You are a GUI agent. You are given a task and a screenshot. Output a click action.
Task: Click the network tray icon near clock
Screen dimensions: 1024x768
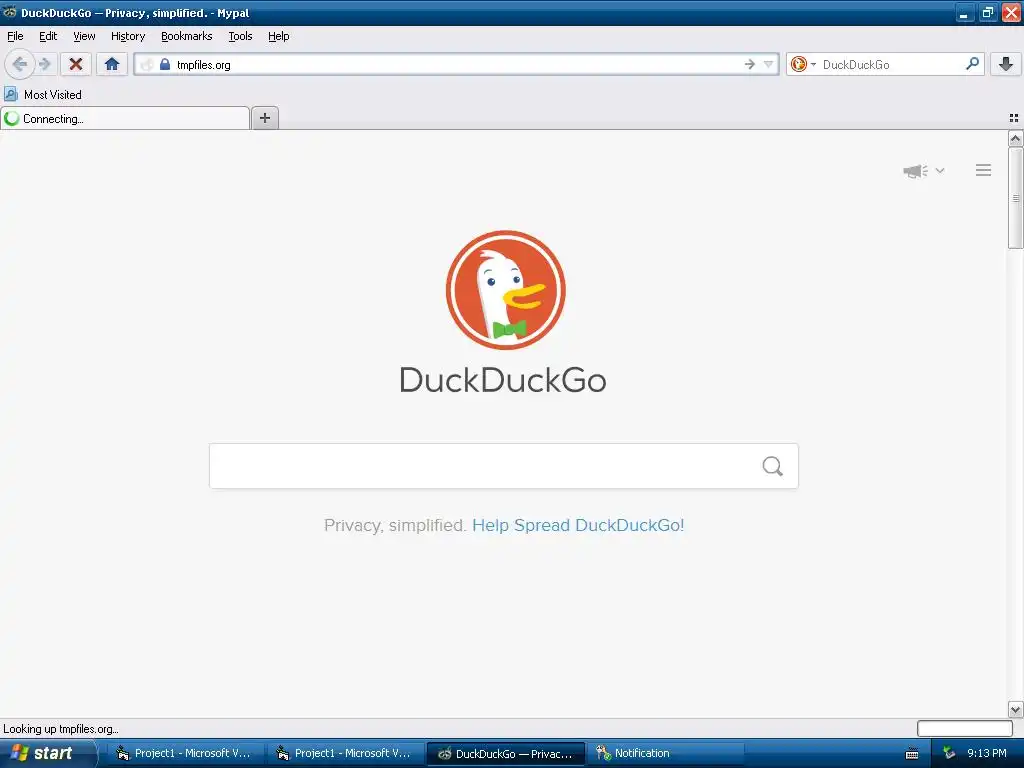pos(949,754)
